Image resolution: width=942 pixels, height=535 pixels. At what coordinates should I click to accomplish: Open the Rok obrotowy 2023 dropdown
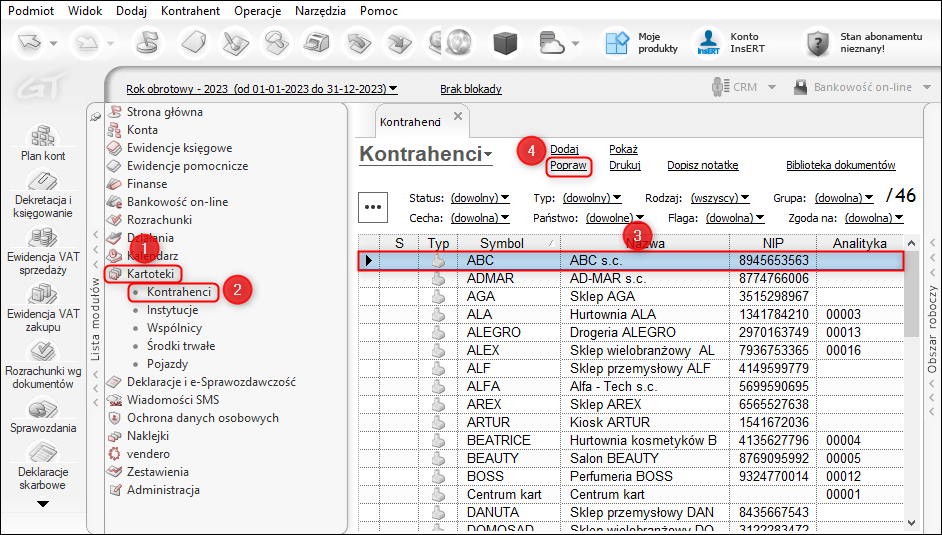click(x=262, y=89)
